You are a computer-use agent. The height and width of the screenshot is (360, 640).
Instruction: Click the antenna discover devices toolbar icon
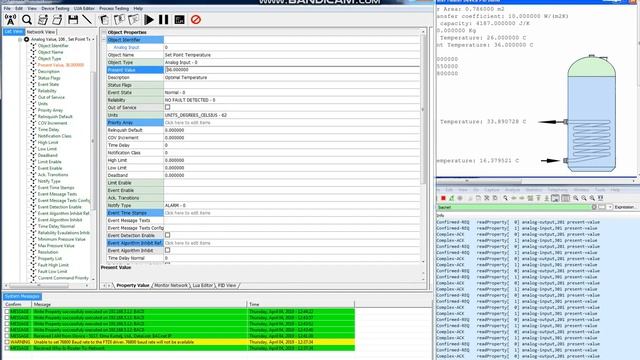(10, 20)
